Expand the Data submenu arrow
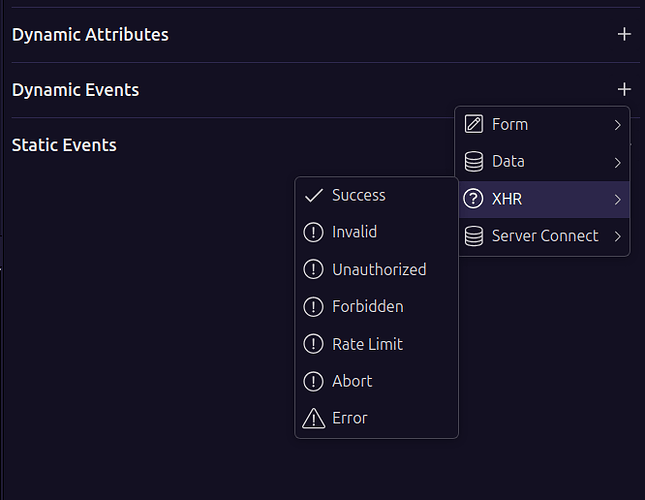645x500 pixels. click(x=618, y=162)
